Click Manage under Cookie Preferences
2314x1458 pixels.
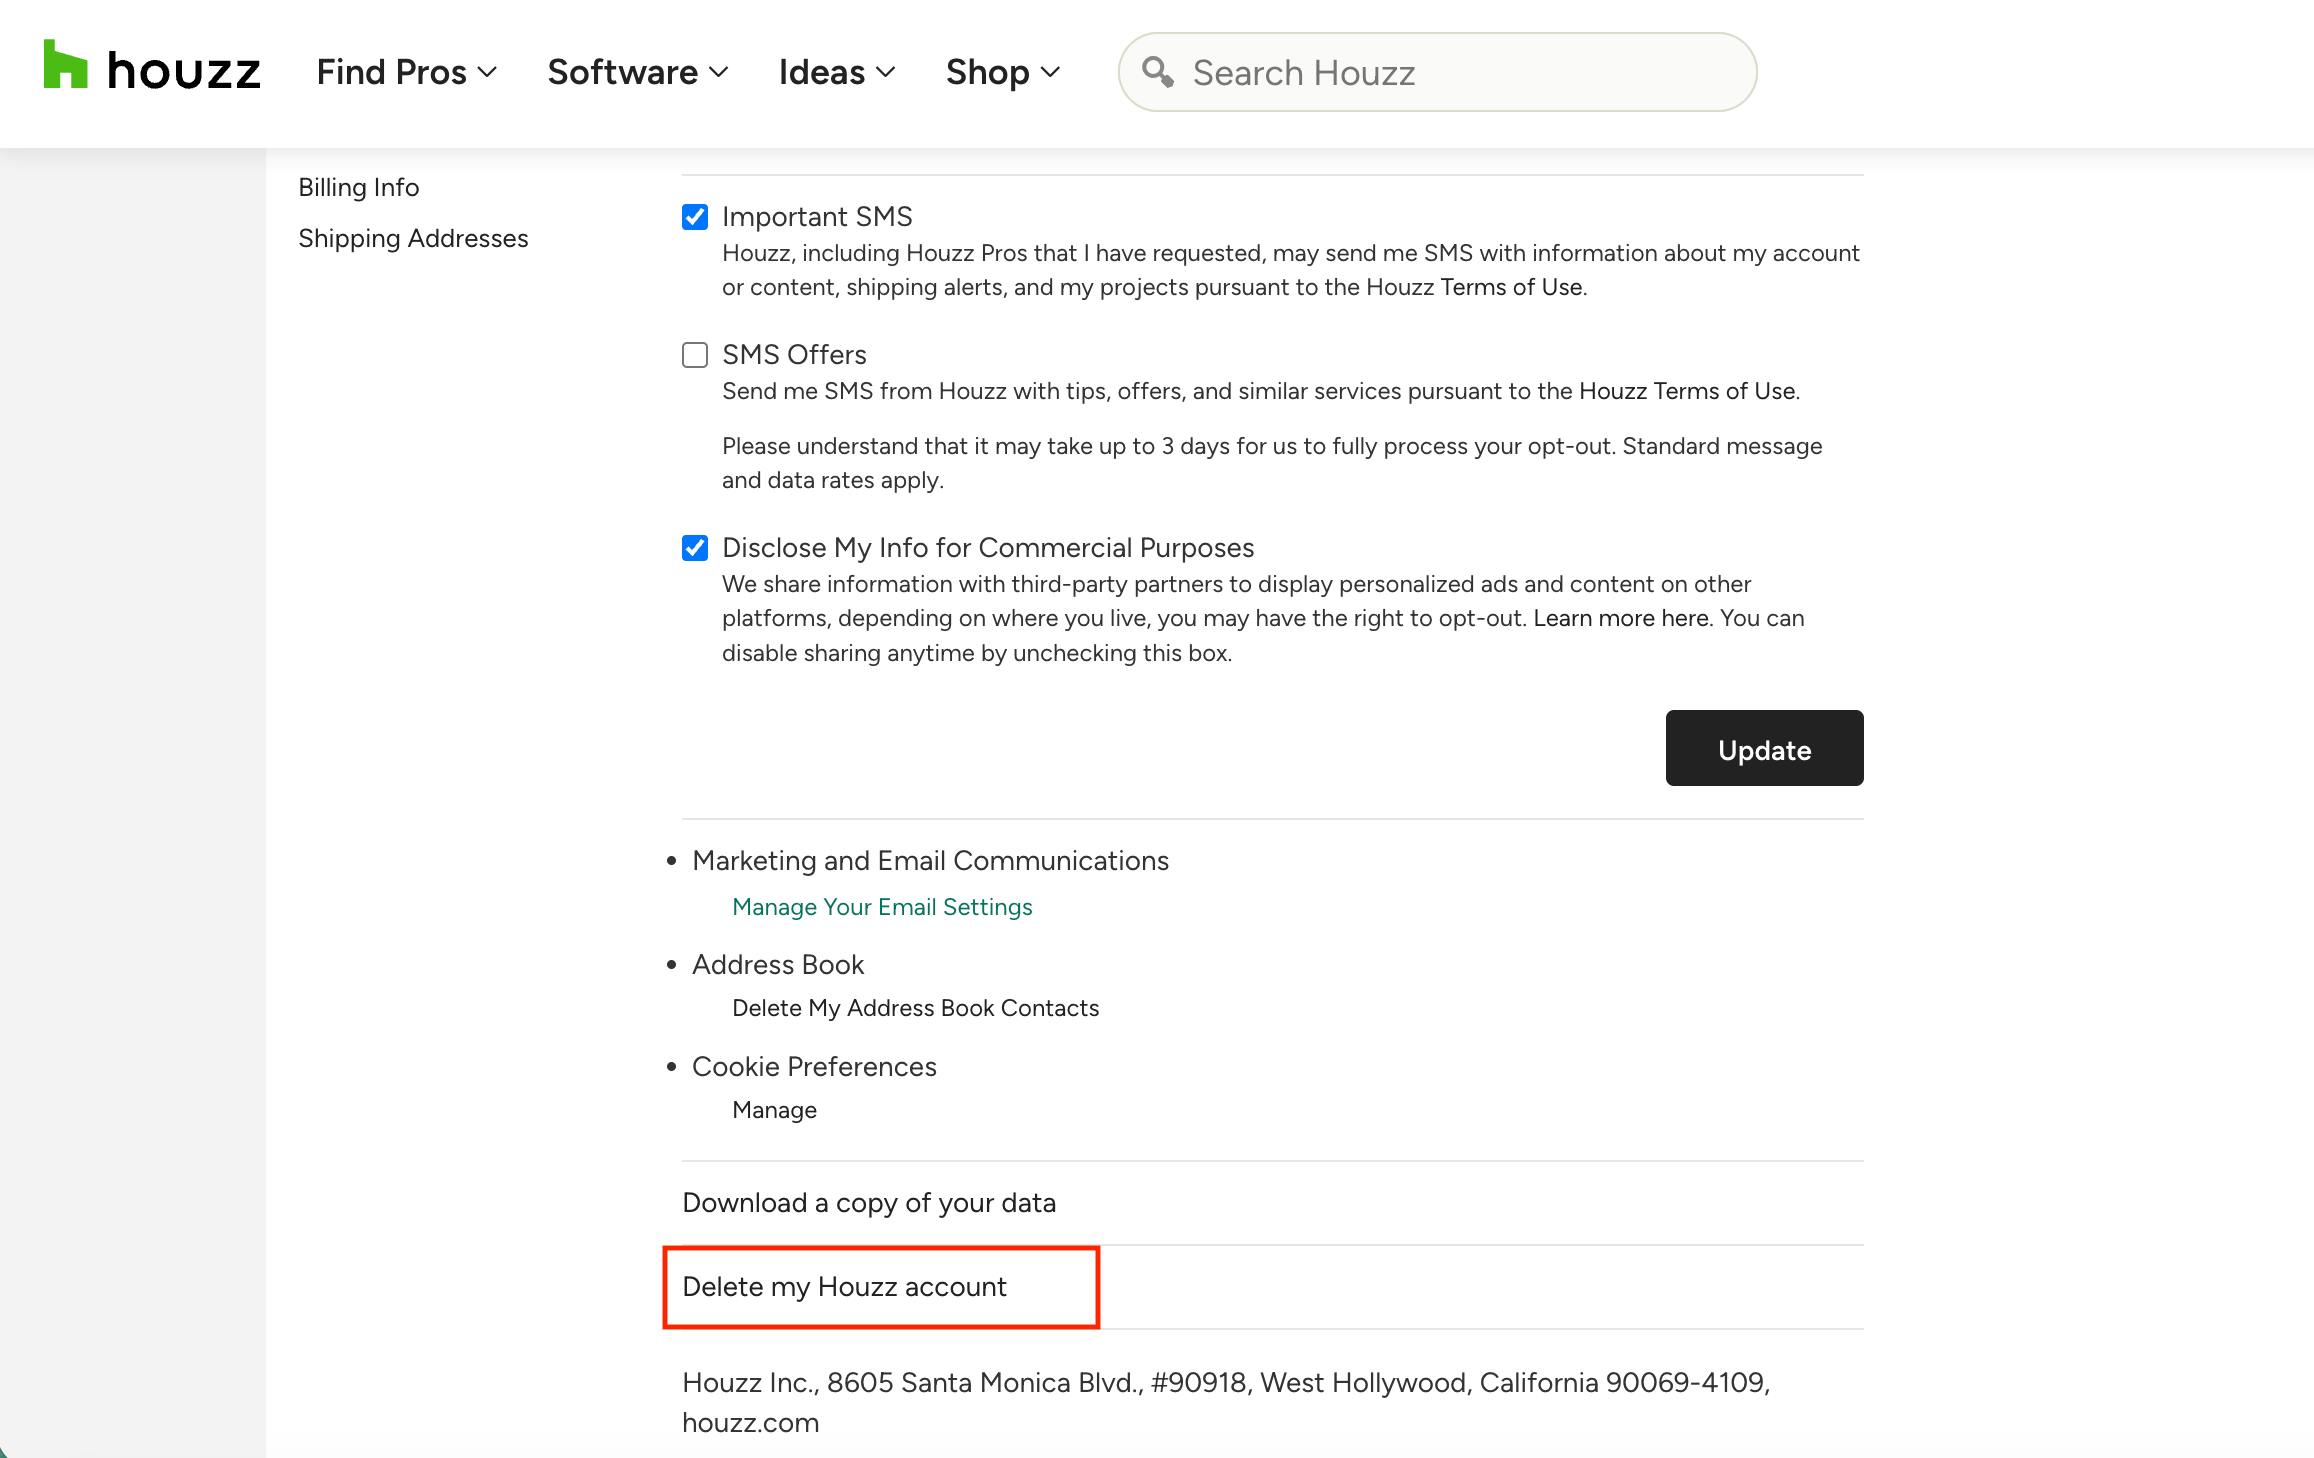[774, 1110]
